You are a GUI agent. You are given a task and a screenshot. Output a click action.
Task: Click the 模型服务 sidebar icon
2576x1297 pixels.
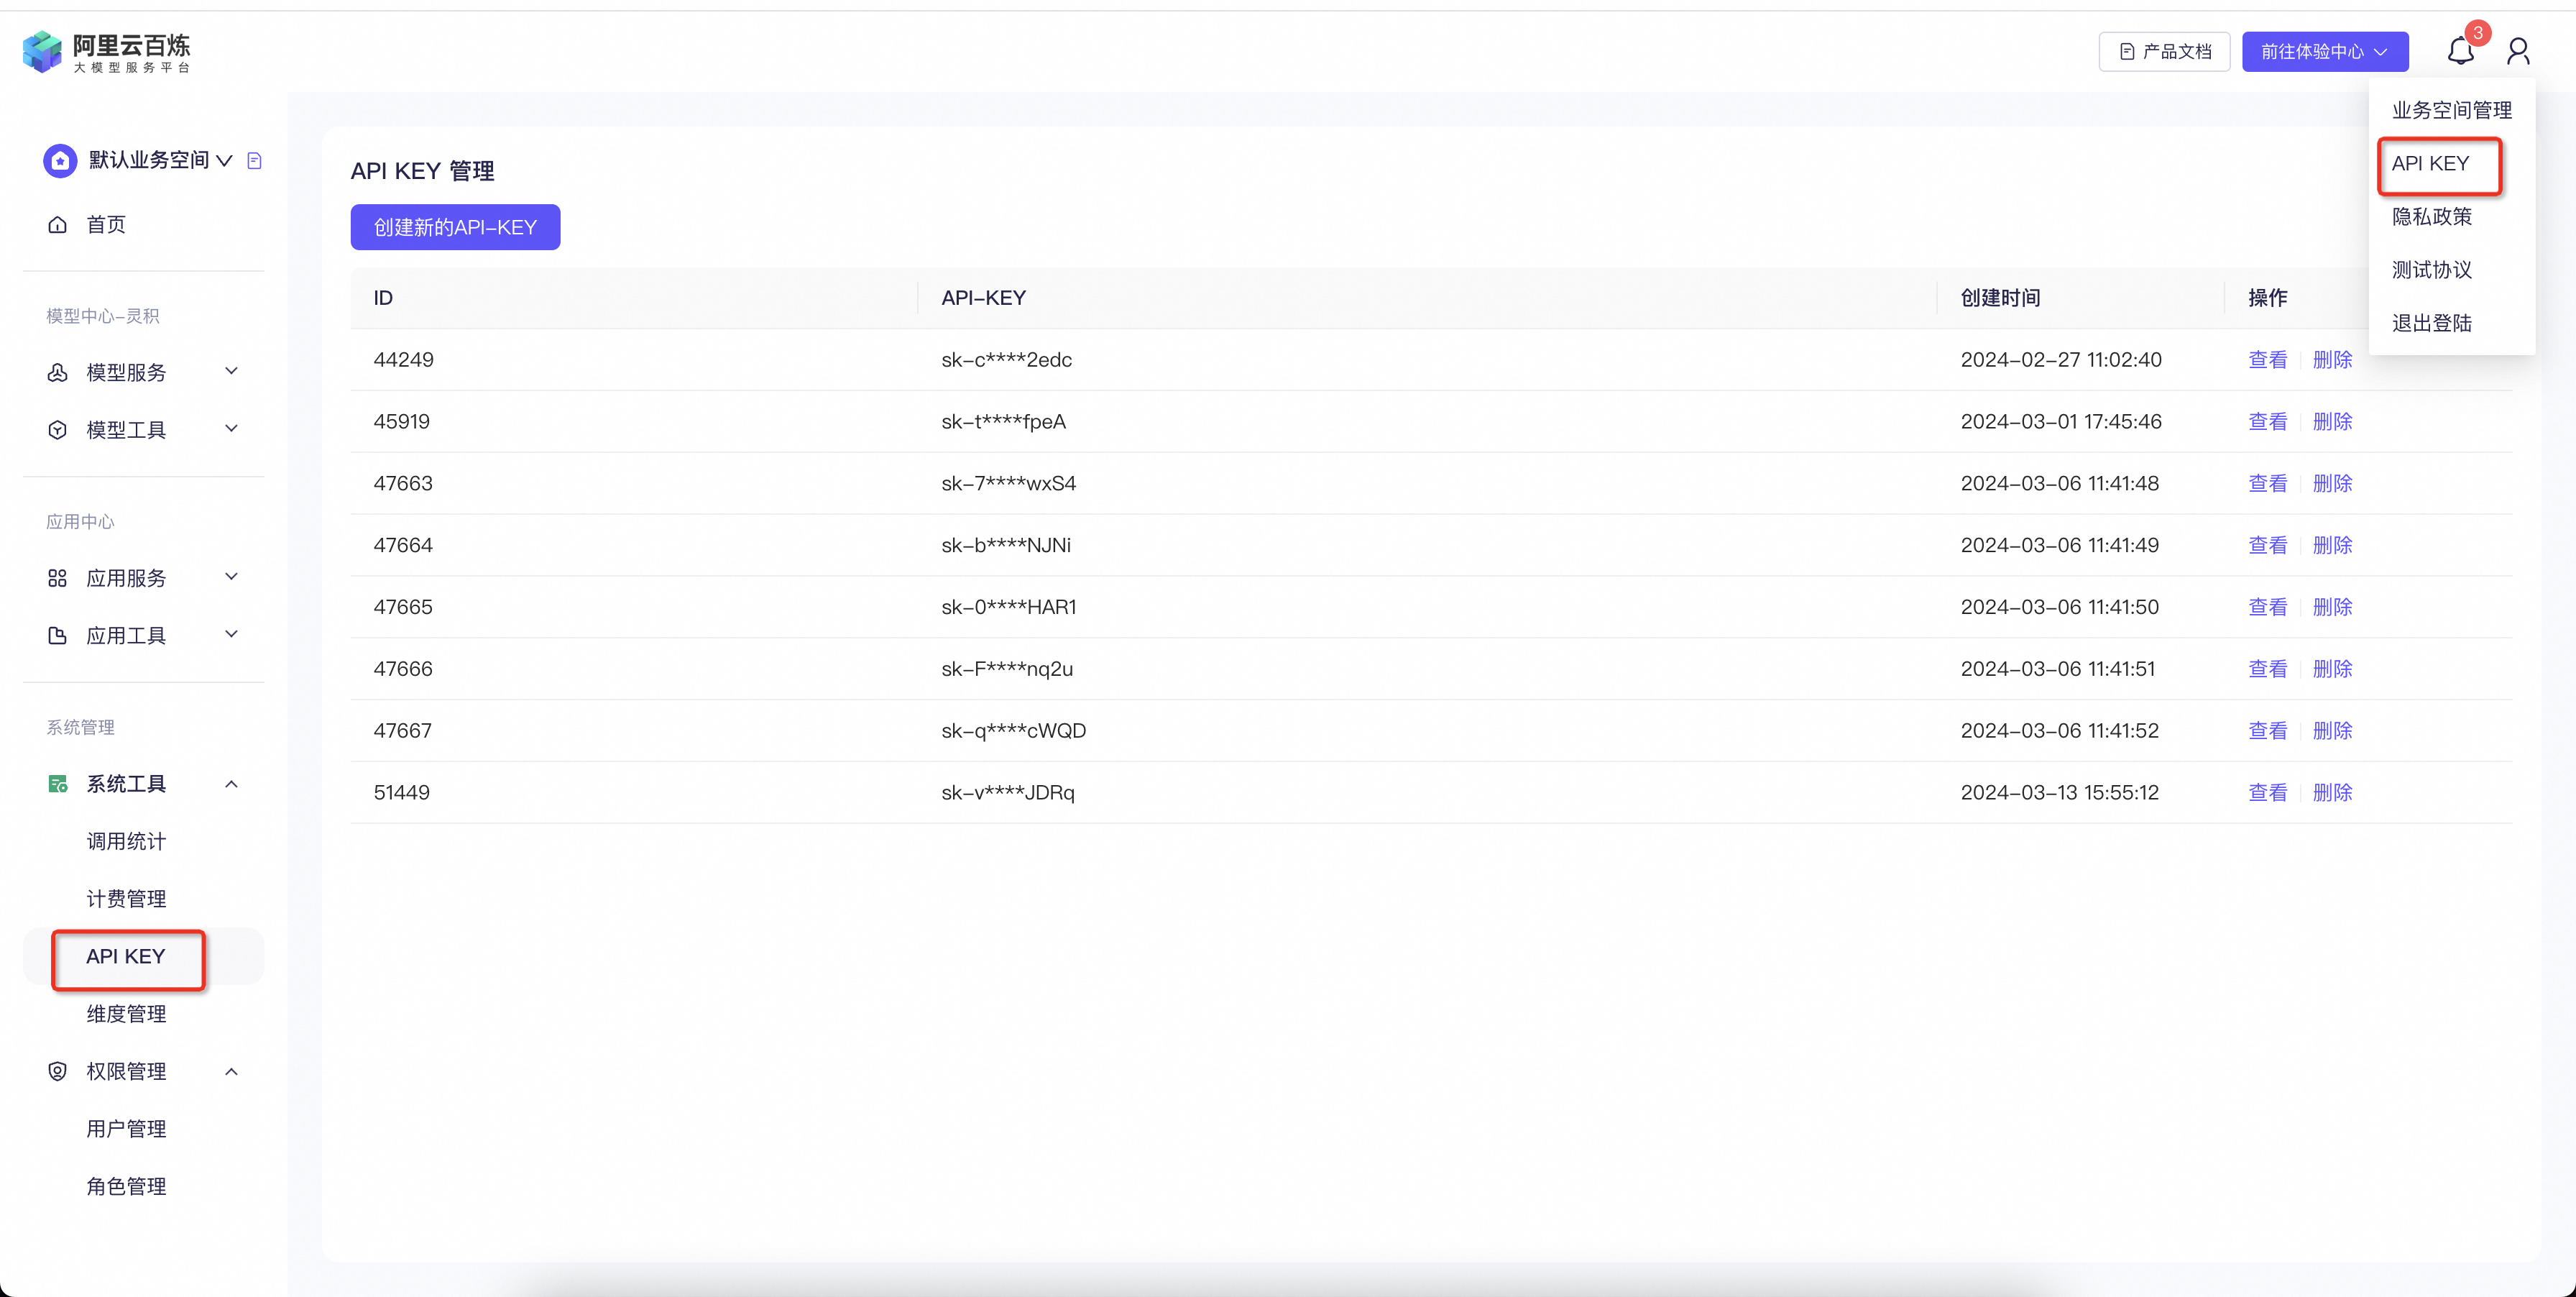(x=58, y=372)
